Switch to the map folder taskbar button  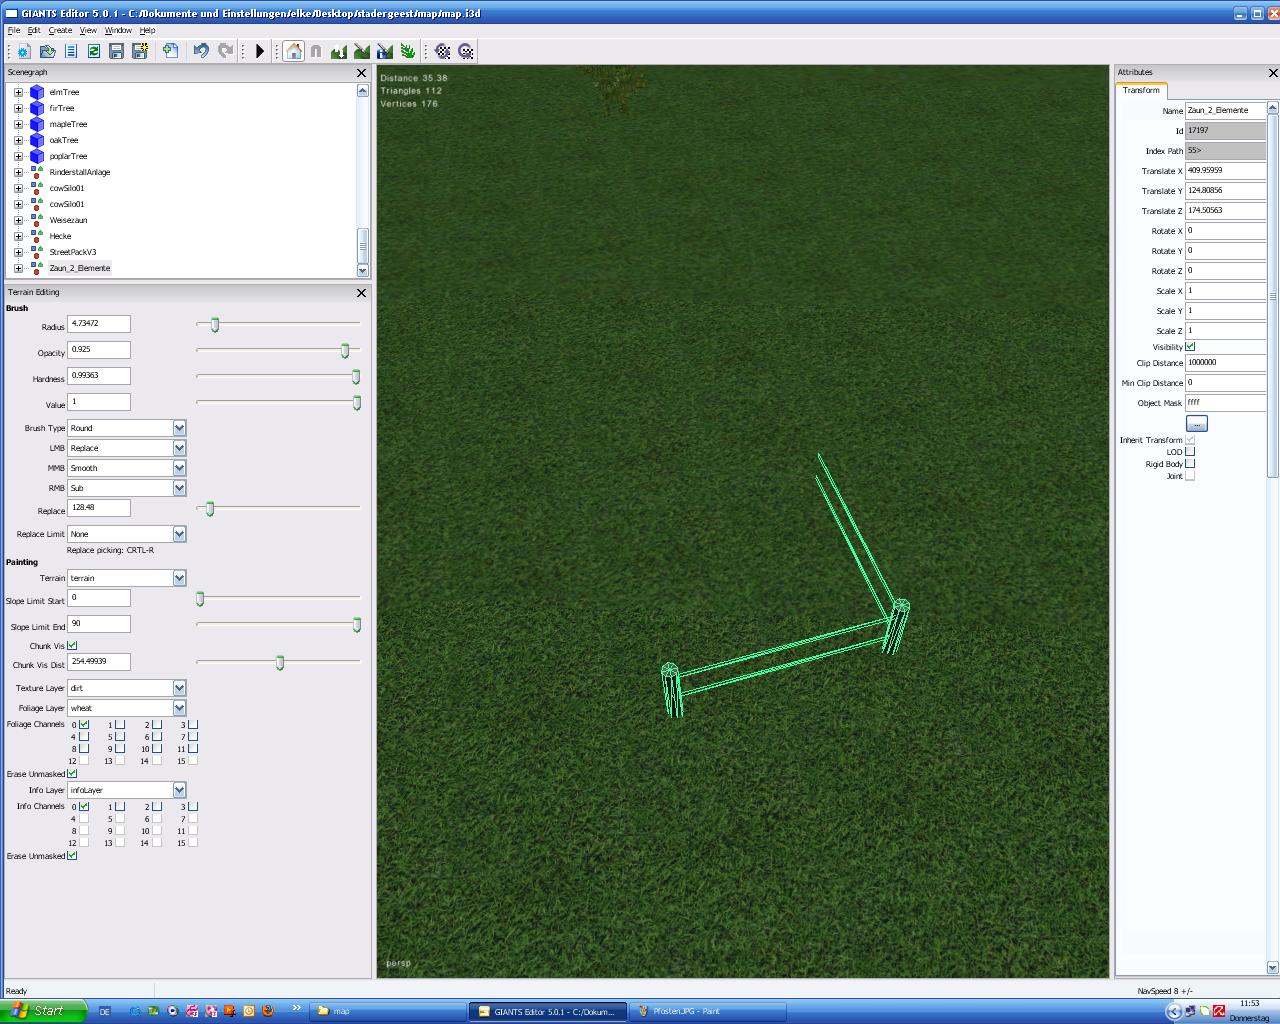(x=388, y=1011)
